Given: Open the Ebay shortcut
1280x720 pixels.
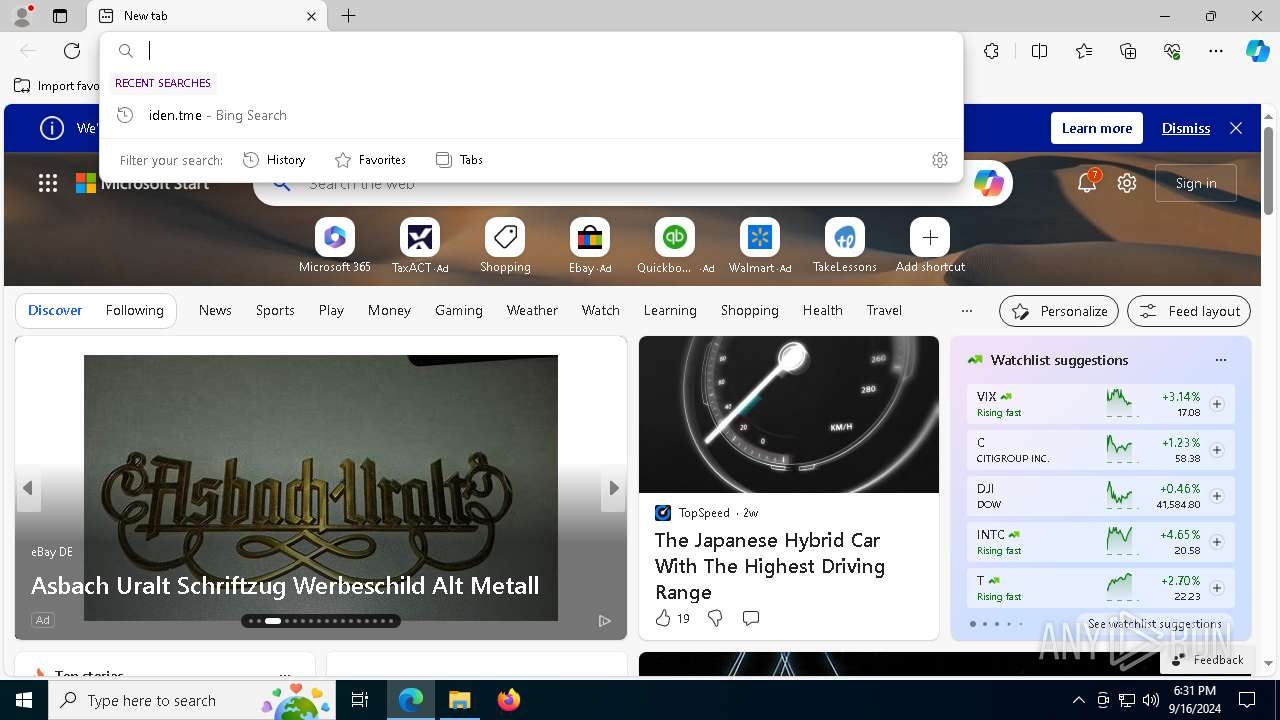Looking at the screenshot, I should click(x=590, y=246).
